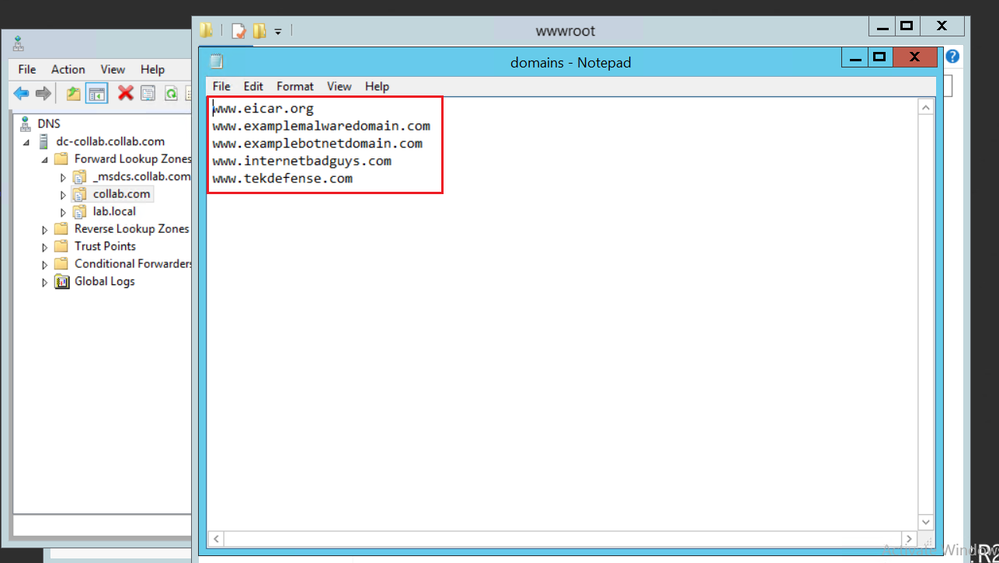Close the domains Notepad window
This screenshot has height=563, width=999.
click(x=915, y=57)
